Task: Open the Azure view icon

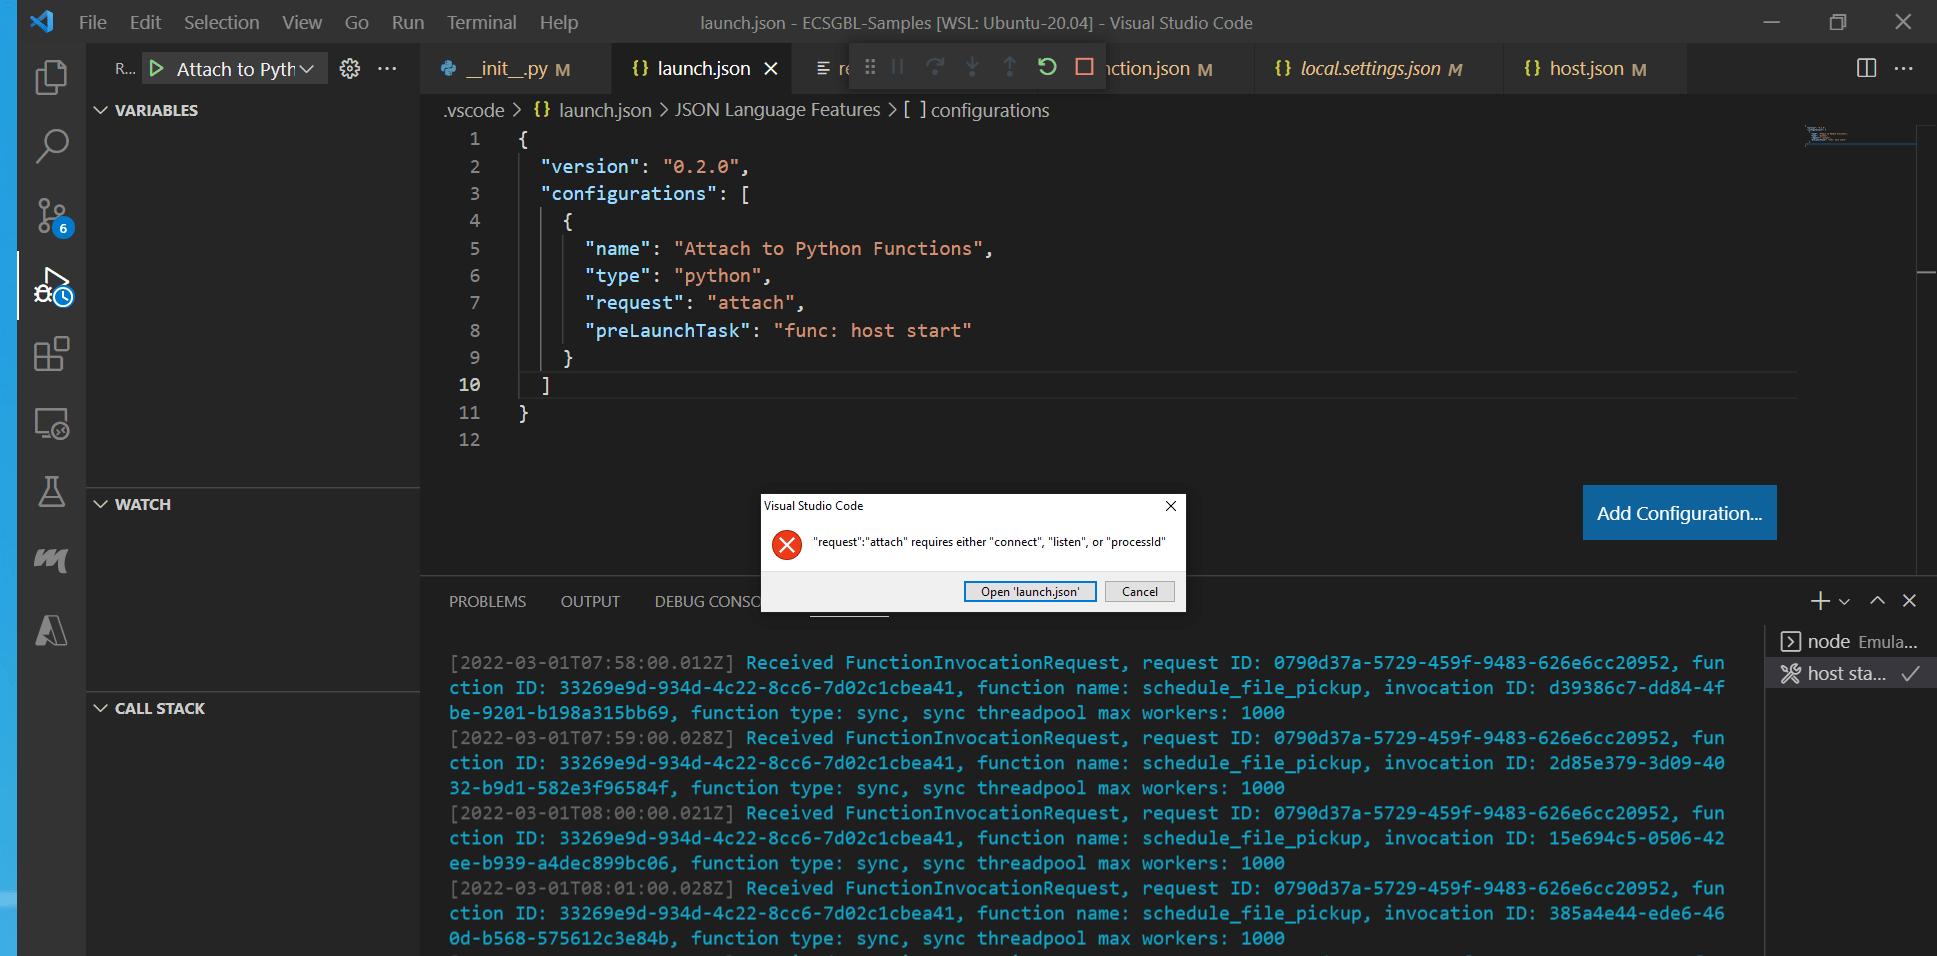Action: pyautogui.click(x=51, y=630)
